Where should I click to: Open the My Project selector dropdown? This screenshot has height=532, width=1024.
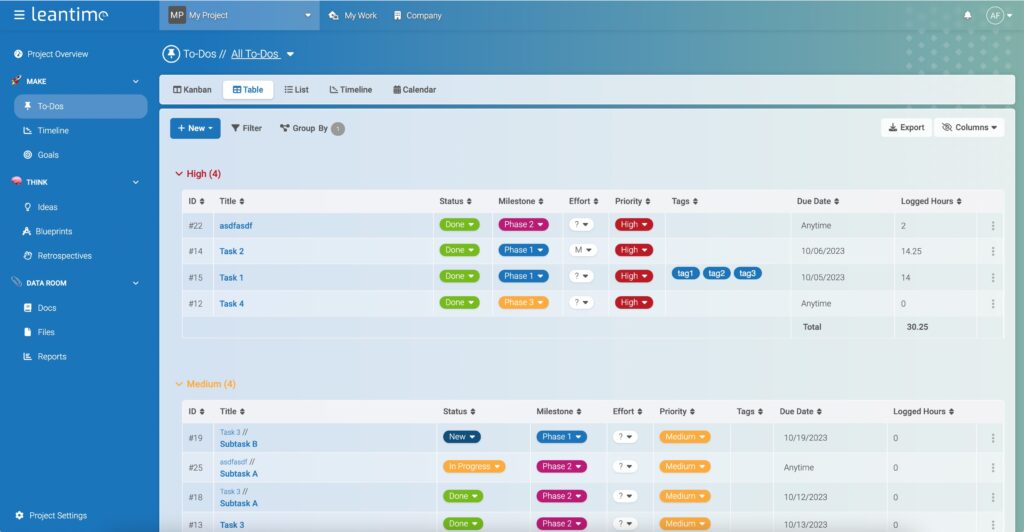[239, 16]
